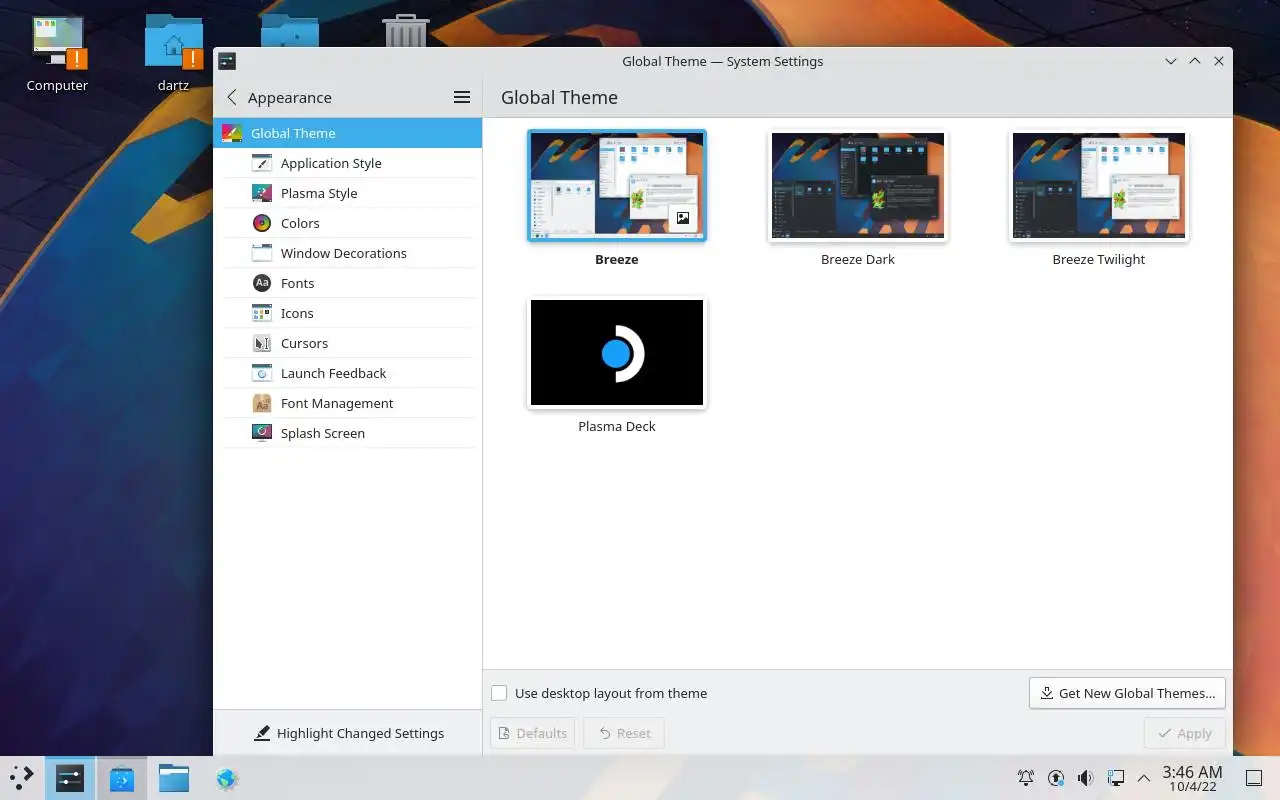Click the network tray icon
The width and height of the screenshot is (1280, 800).
tap(1116, 777)
